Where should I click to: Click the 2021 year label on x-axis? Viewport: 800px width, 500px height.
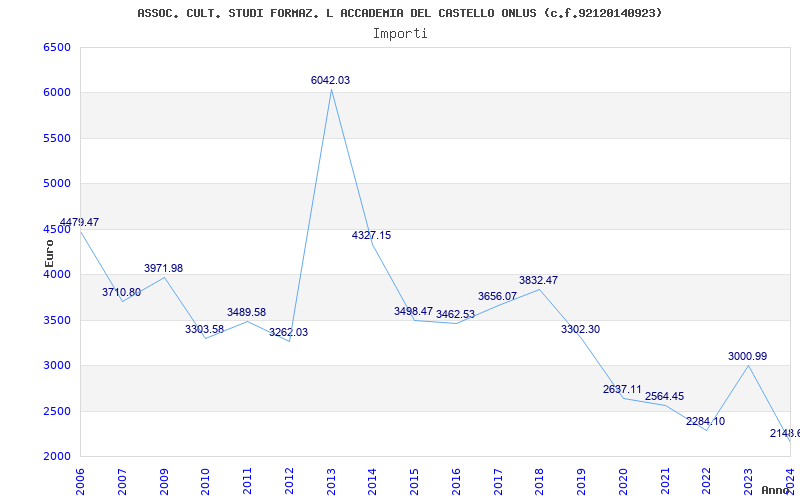(665, 481)
